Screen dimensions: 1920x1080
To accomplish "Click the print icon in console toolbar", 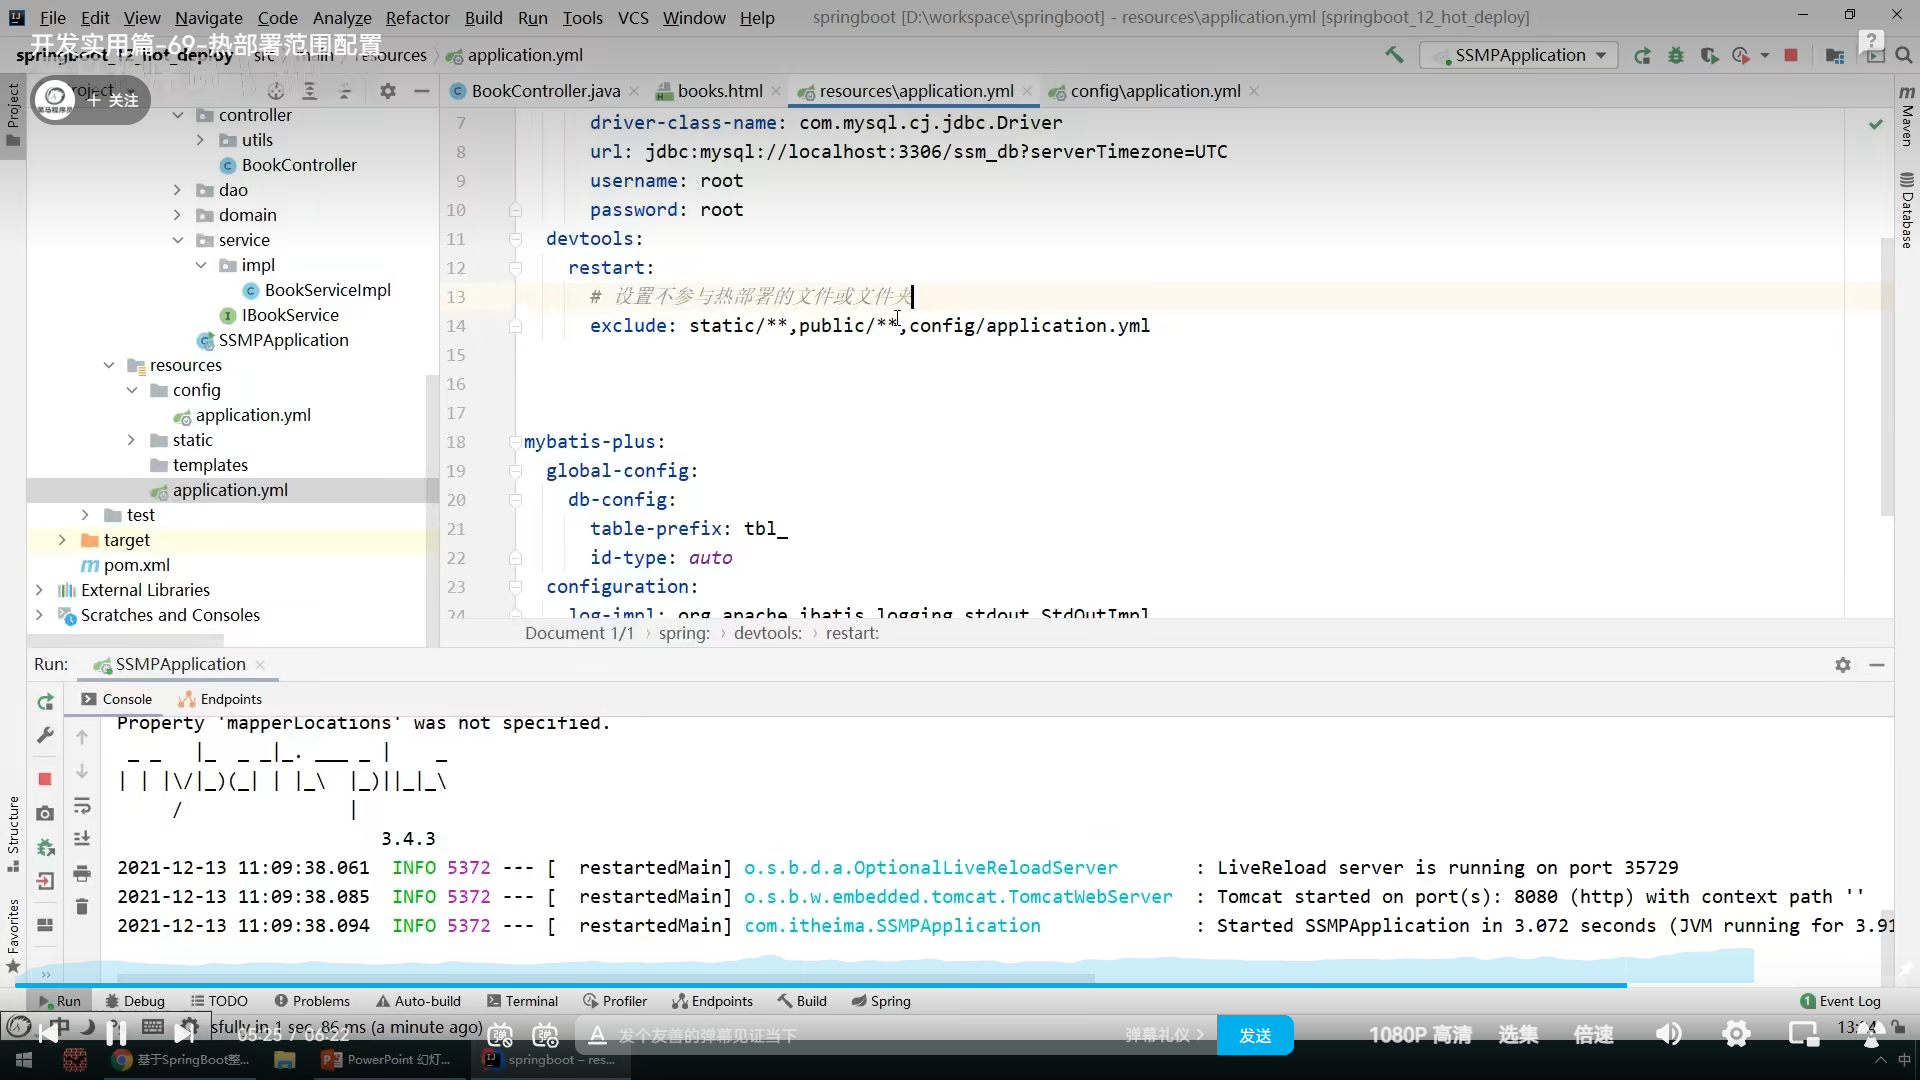I will click(x=82, y=874).
